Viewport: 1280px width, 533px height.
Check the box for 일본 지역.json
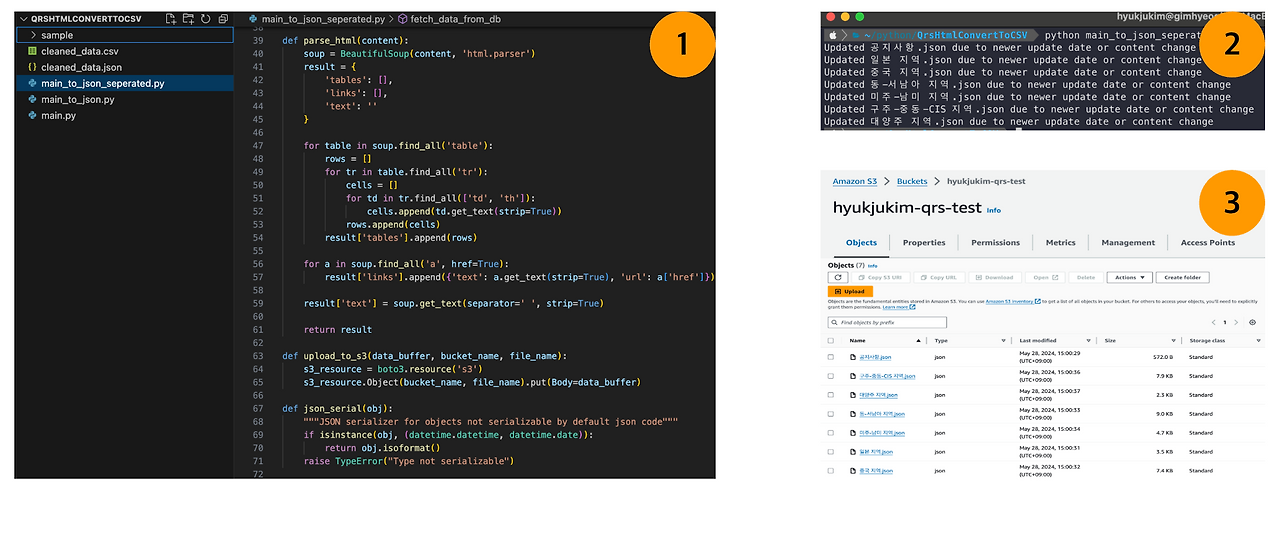click(x=831, y=452)
